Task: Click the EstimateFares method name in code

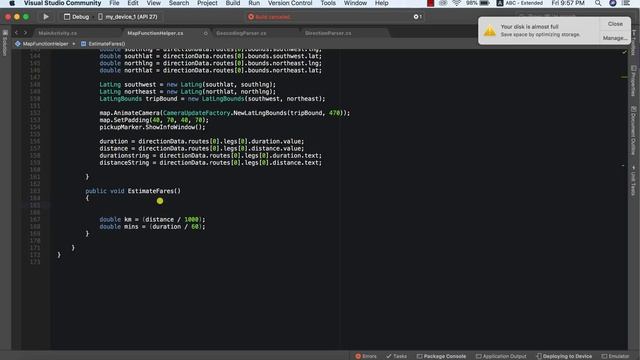Action: click(x=151, y=191)
